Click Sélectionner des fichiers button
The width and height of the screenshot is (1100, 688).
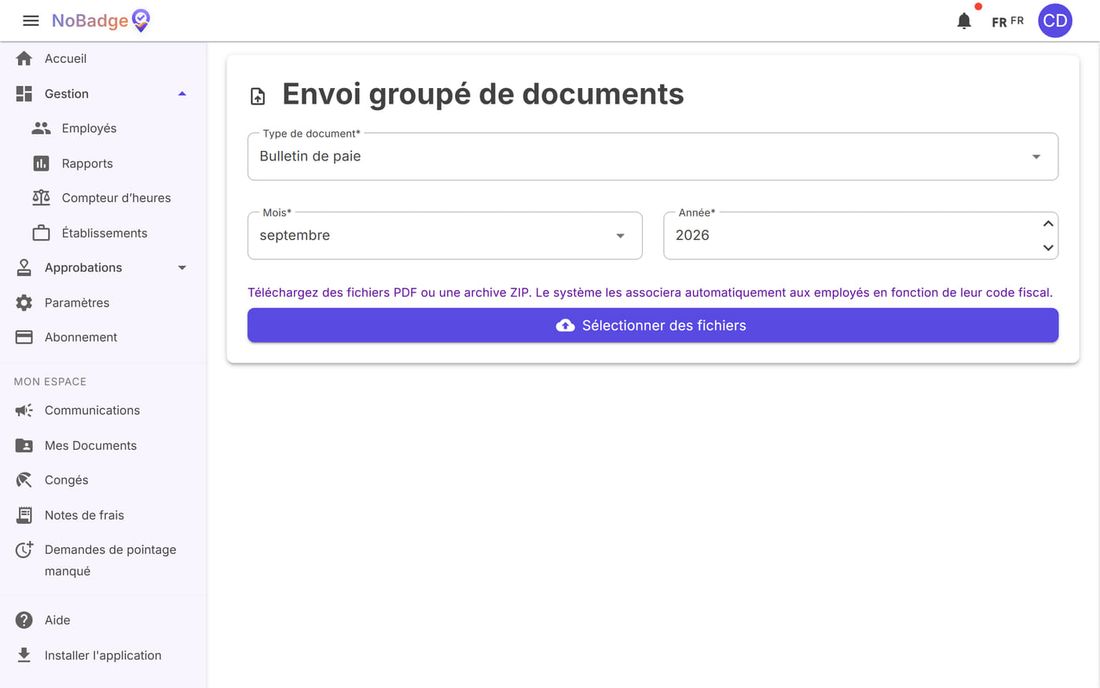(x=652, y=325)
